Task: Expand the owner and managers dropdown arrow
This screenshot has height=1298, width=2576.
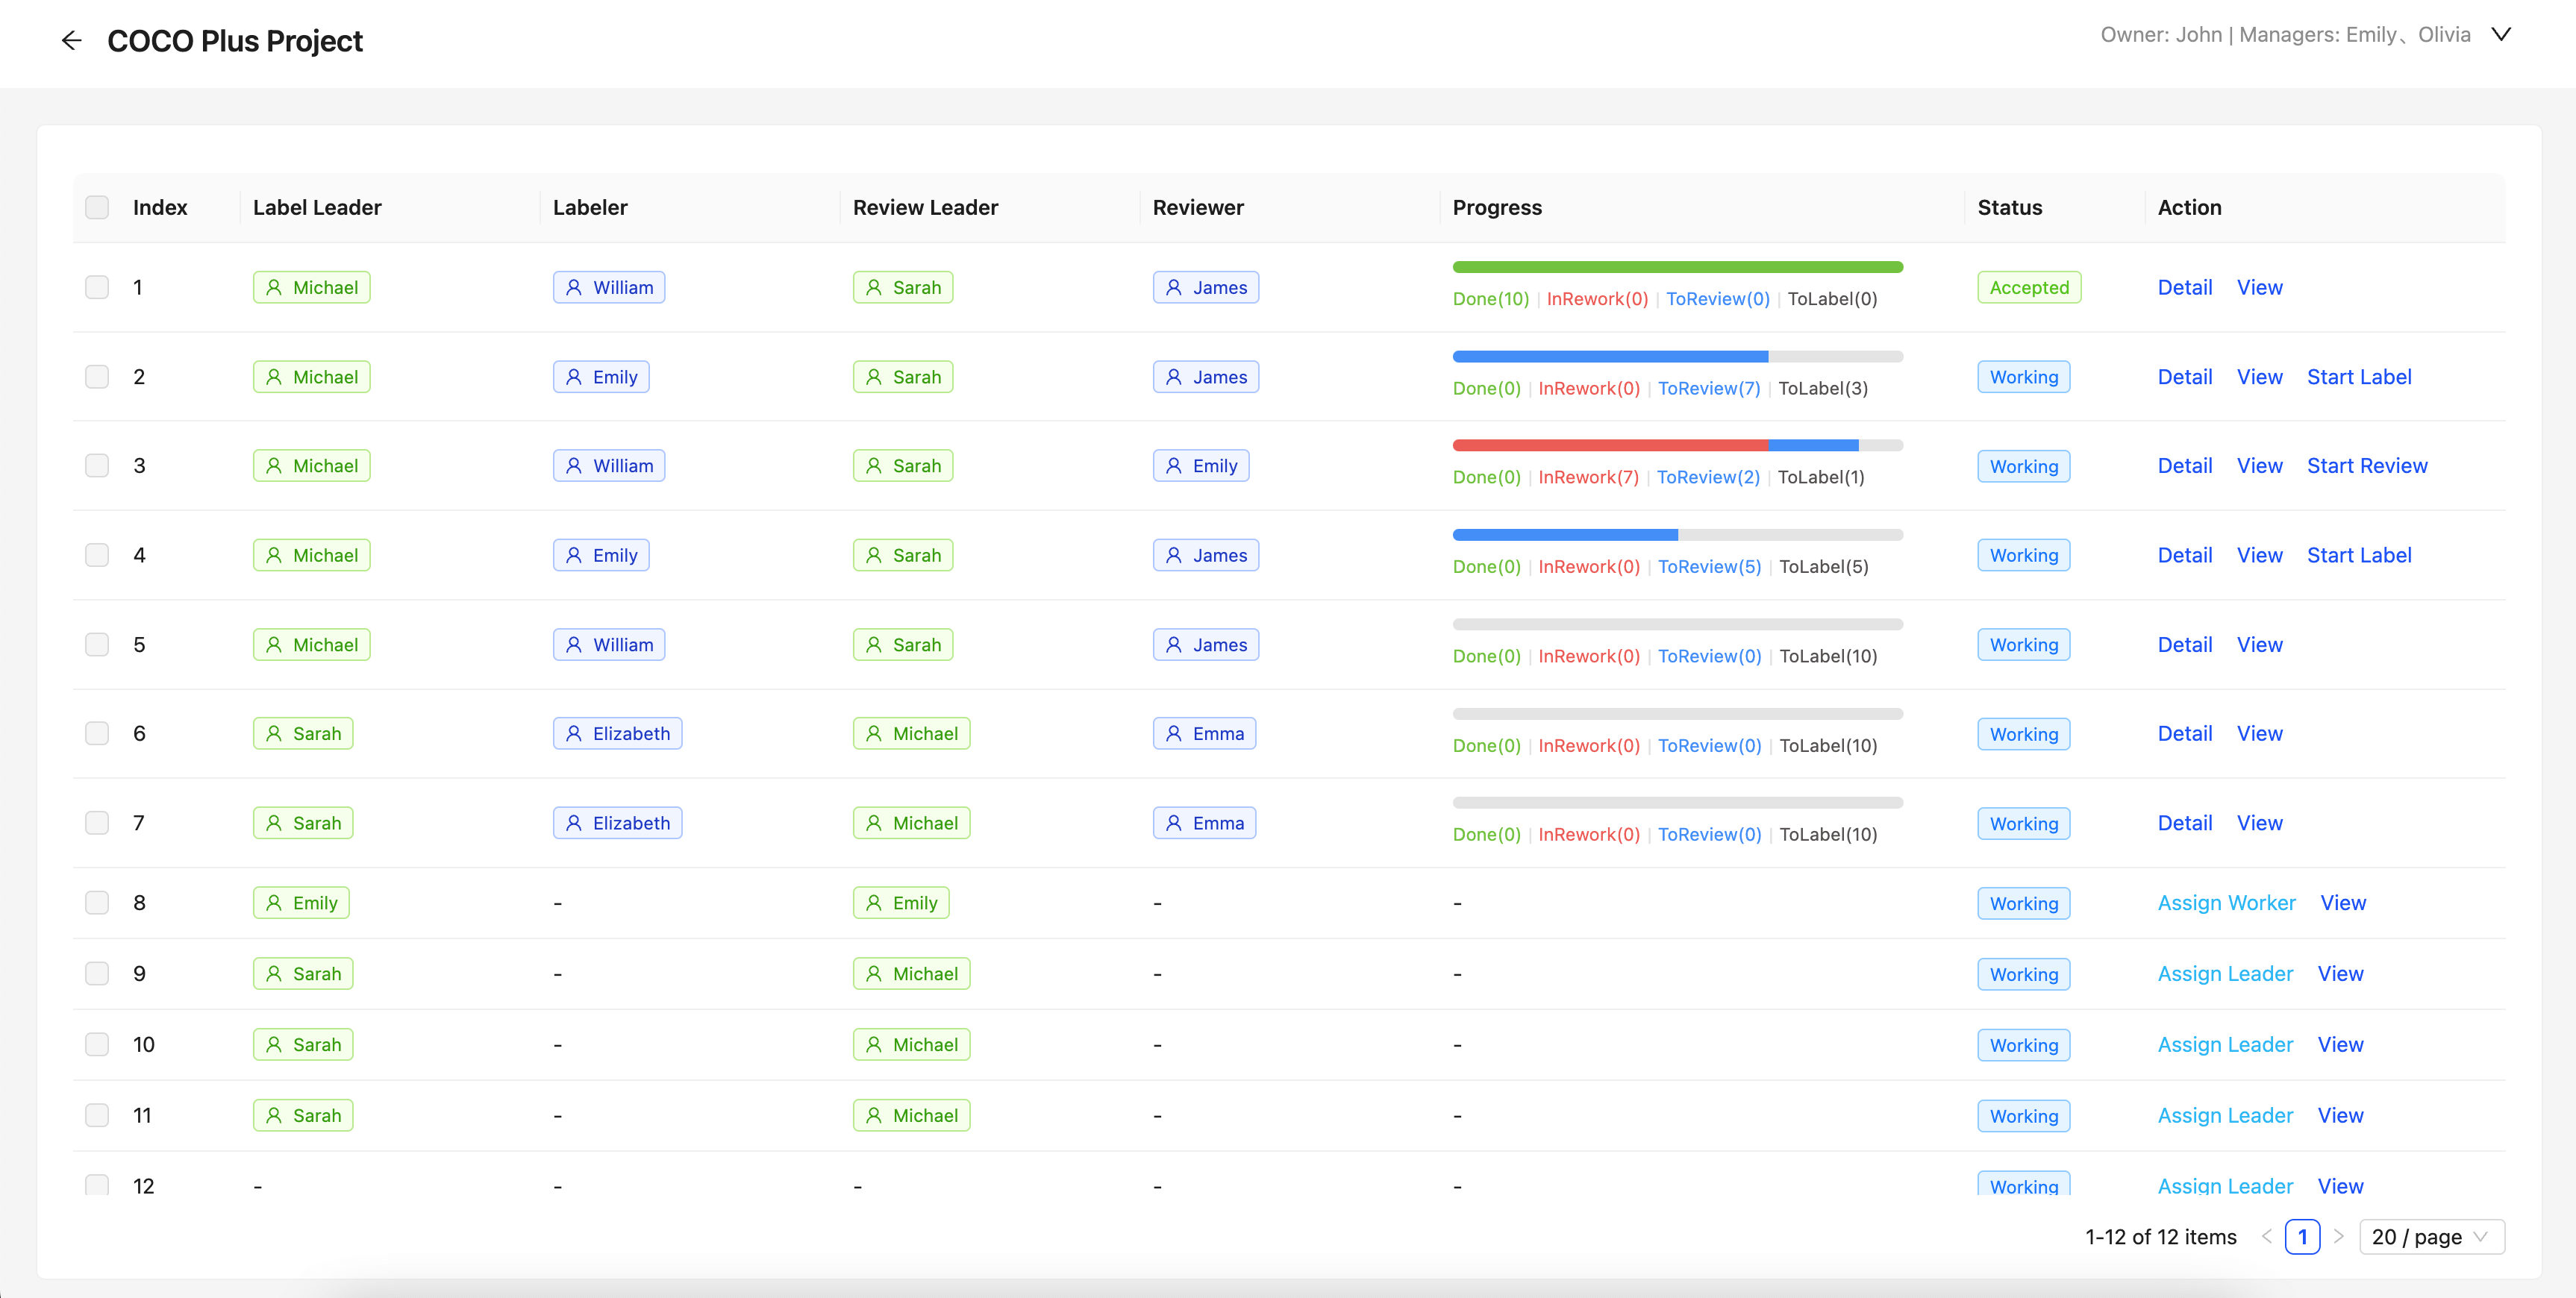Action: tap(2501, 35)
